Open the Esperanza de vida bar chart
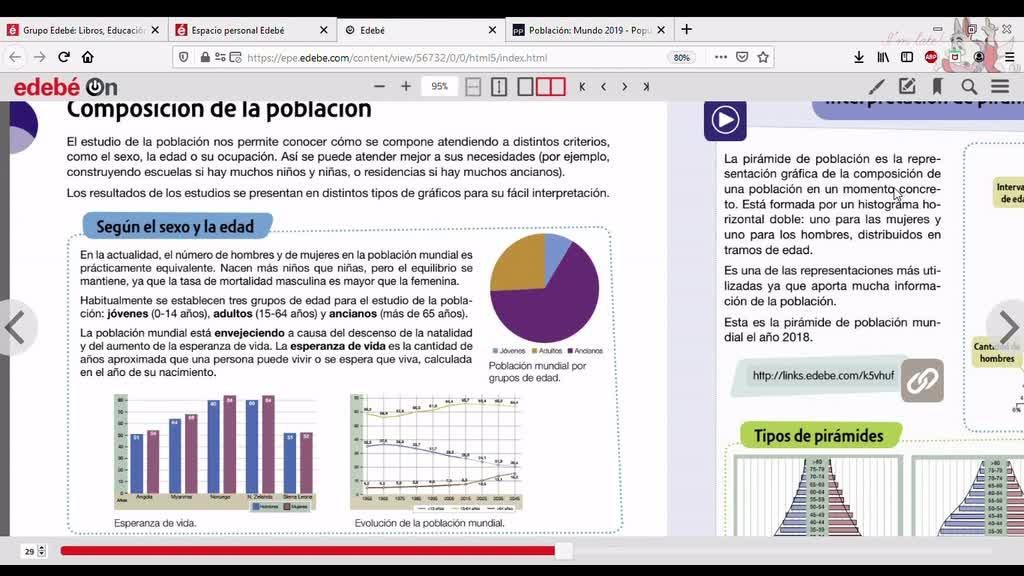The height and width of the screenshot is (576, 1024). click(x=215, y=453)
